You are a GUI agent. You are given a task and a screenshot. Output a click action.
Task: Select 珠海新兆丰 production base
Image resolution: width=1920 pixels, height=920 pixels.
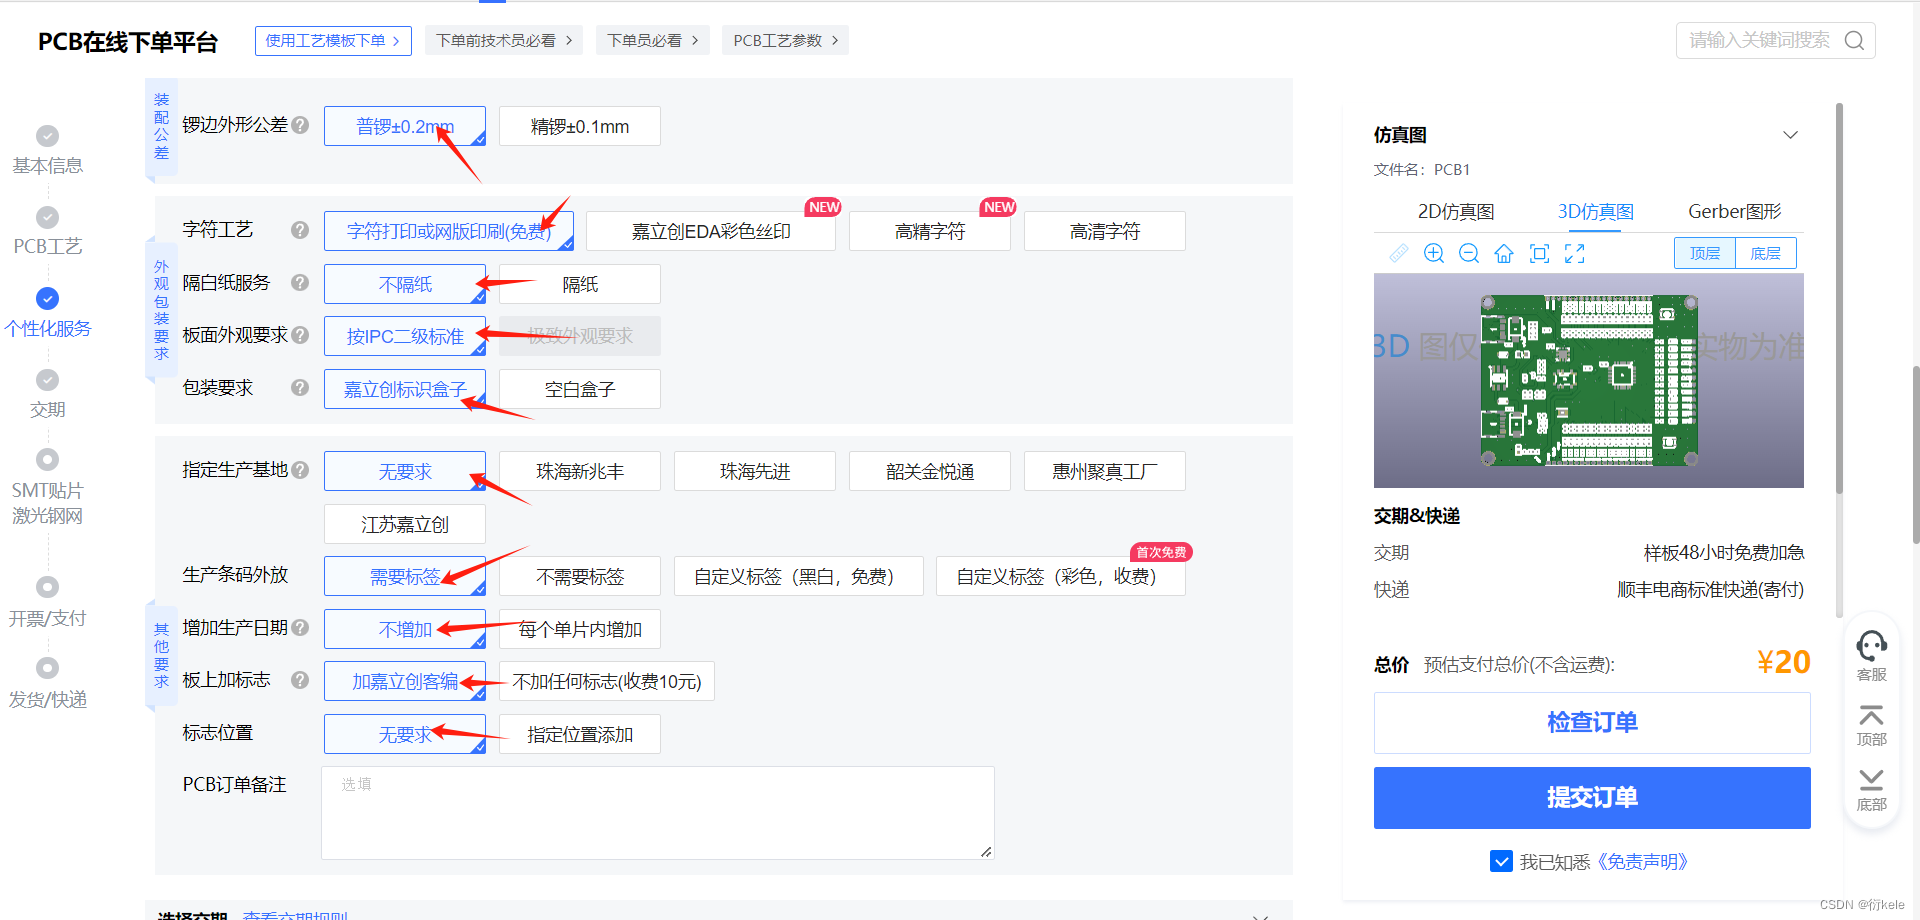[580, 471]
